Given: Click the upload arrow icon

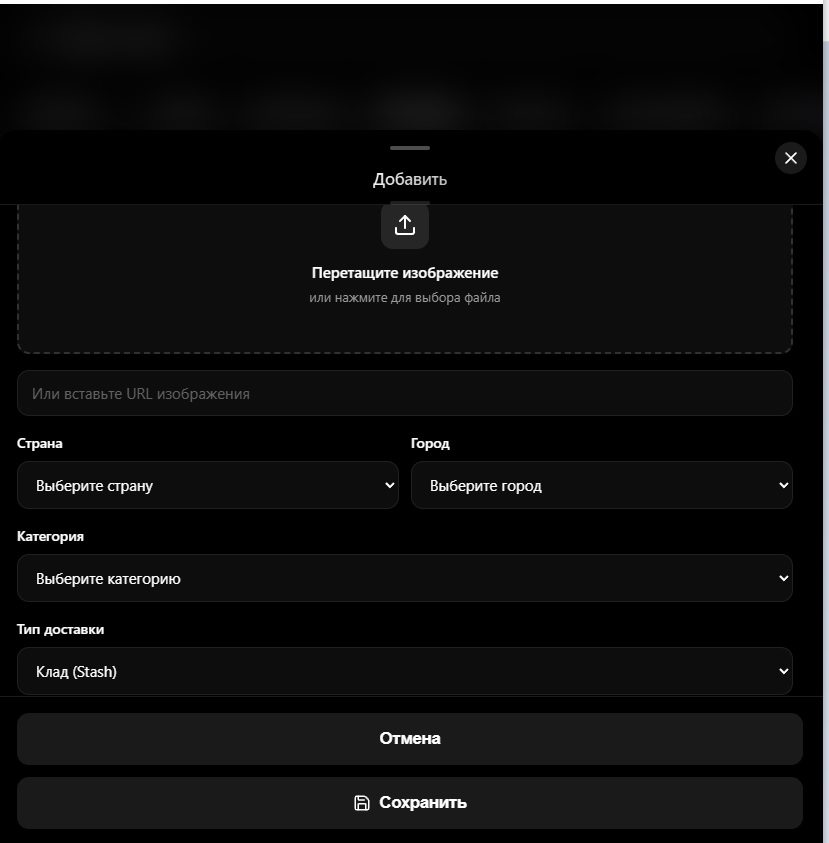Looking at the screenshot, I should click(405, 225).
